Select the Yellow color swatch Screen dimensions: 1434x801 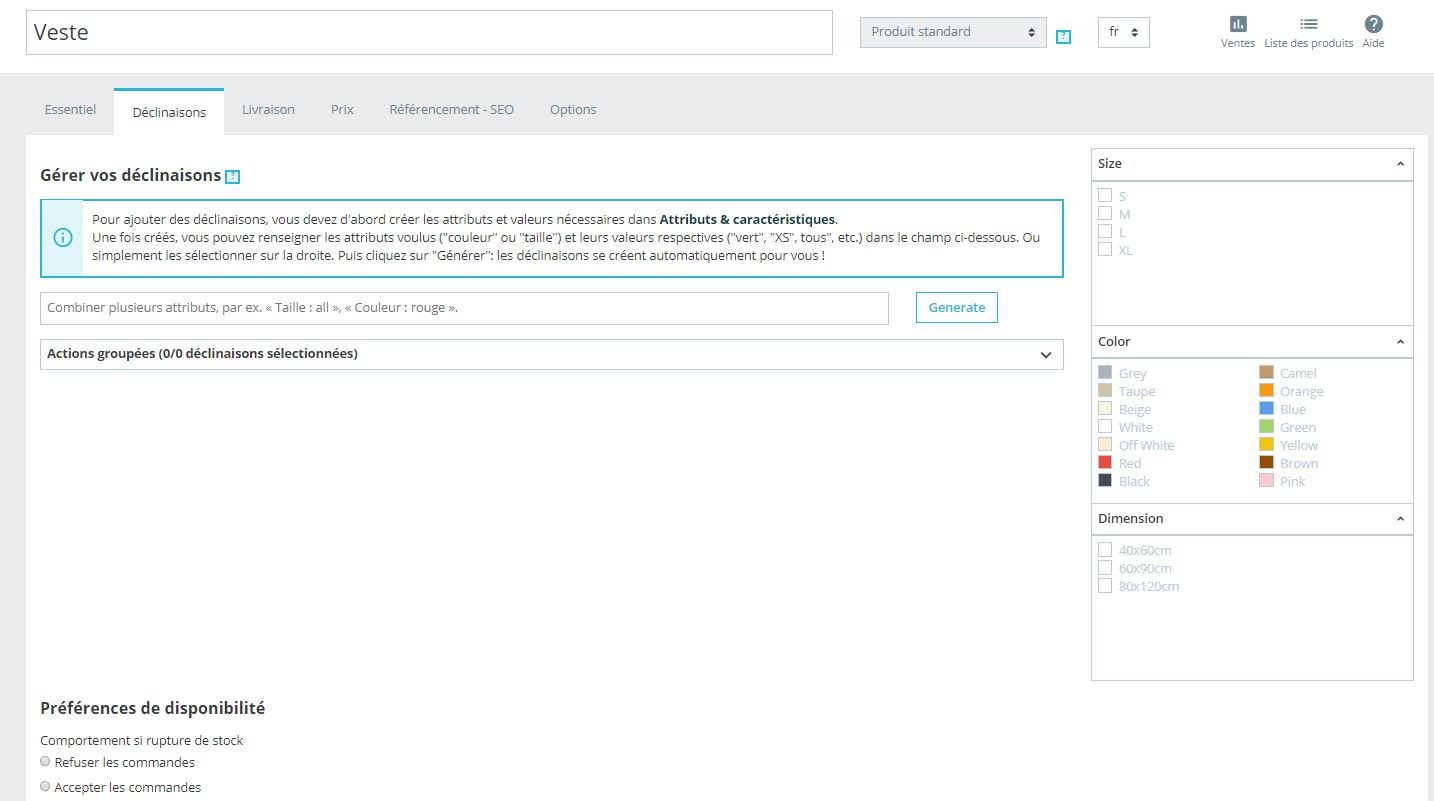1266,444
